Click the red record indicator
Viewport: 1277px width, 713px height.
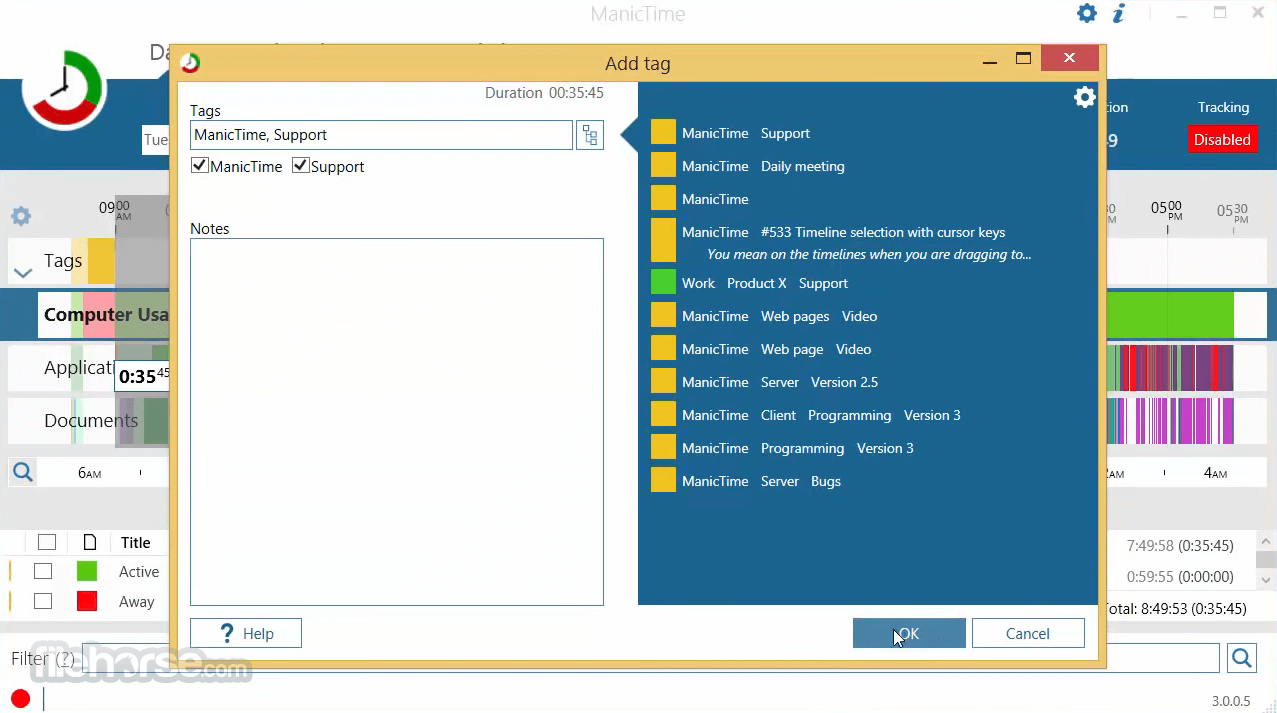click(x=20, y=698)
